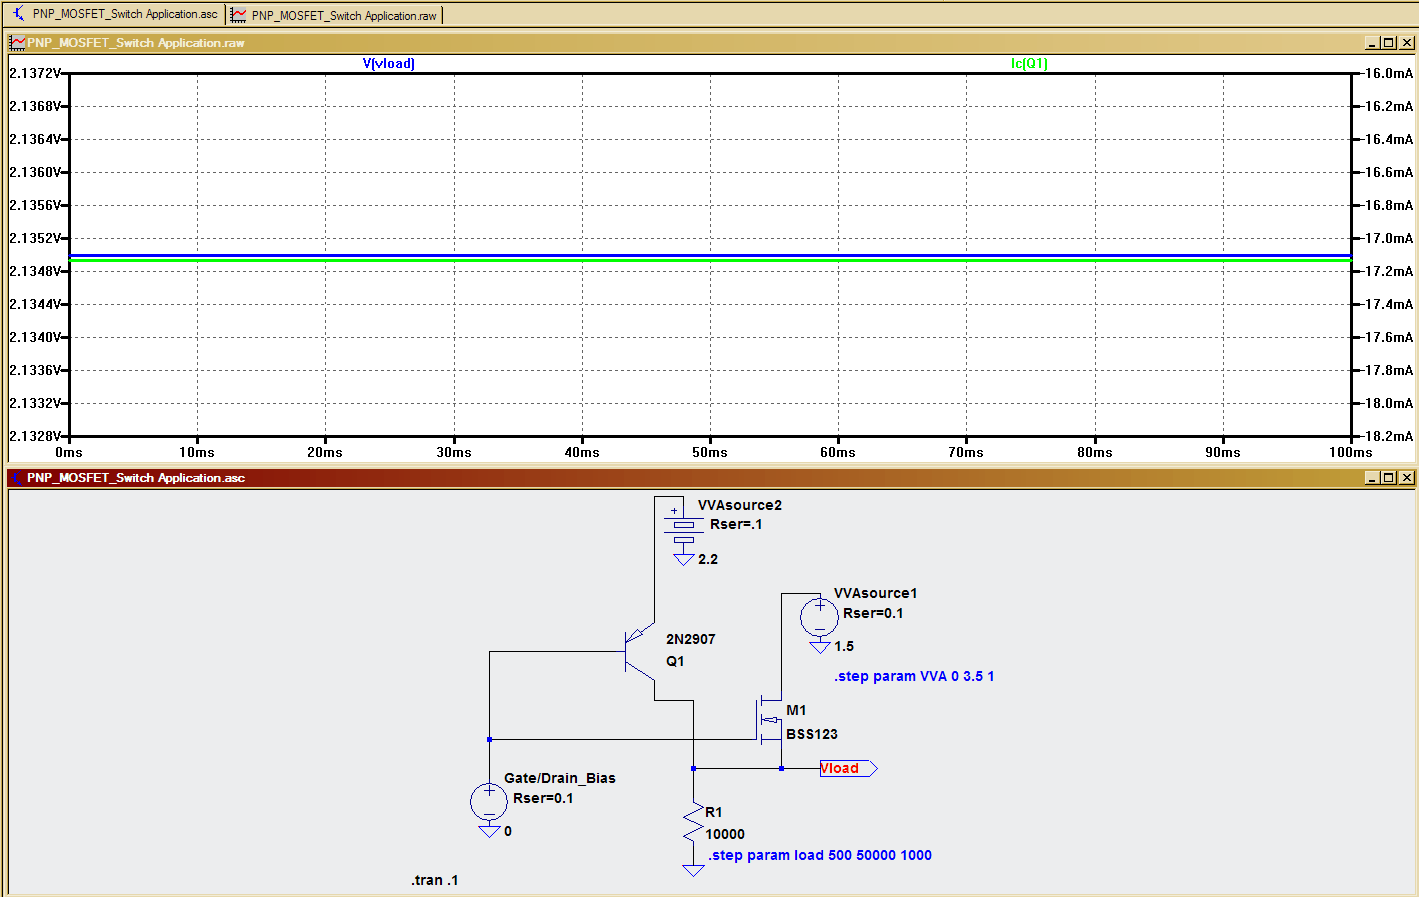Image resolution: width=1419 pixels, height=897 pixels.
Task: Click the VVAsource1 value 1.5
Action: [844, 646]
